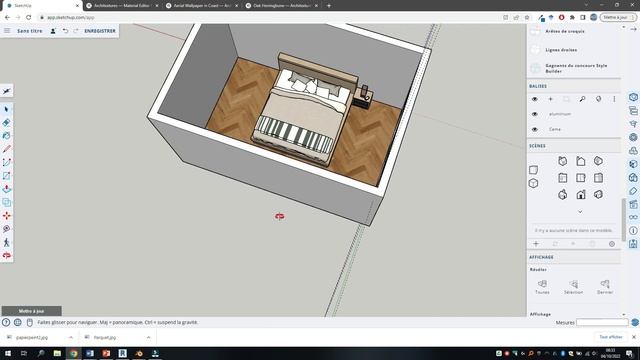Expand papierpeint2.jpg download options arrow

[x=71, y=338]
